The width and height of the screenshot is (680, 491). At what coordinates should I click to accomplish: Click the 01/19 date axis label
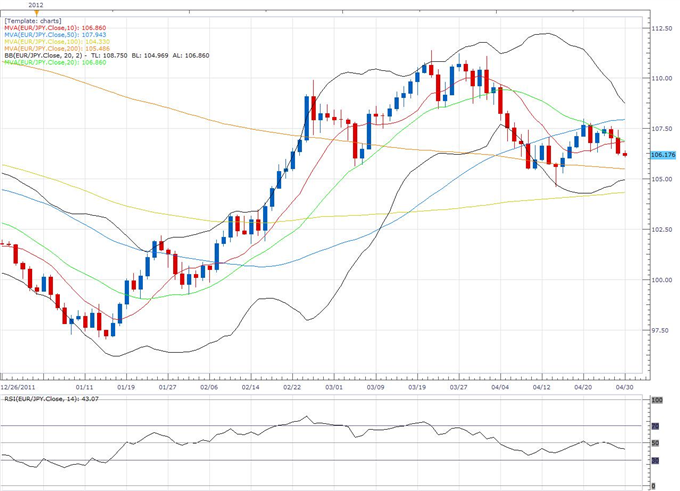(x=126, y=387)
